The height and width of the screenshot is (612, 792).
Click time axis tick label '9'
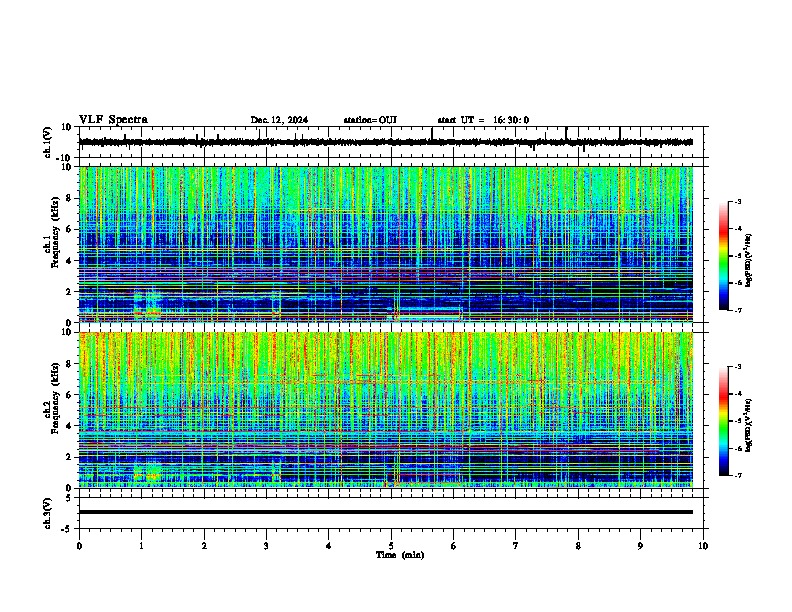pyautogui.click(x=640, y=546)
